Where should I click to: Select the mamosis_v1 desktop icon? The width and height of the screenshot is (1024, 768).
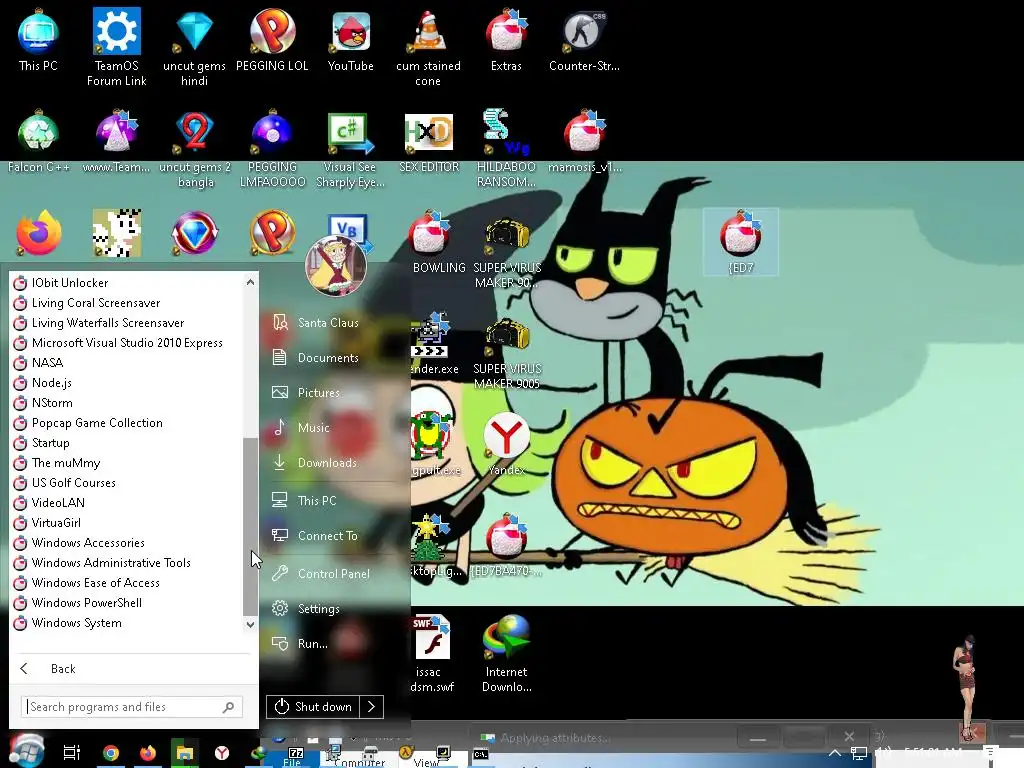pyautogui.click(x=584, y=141)
